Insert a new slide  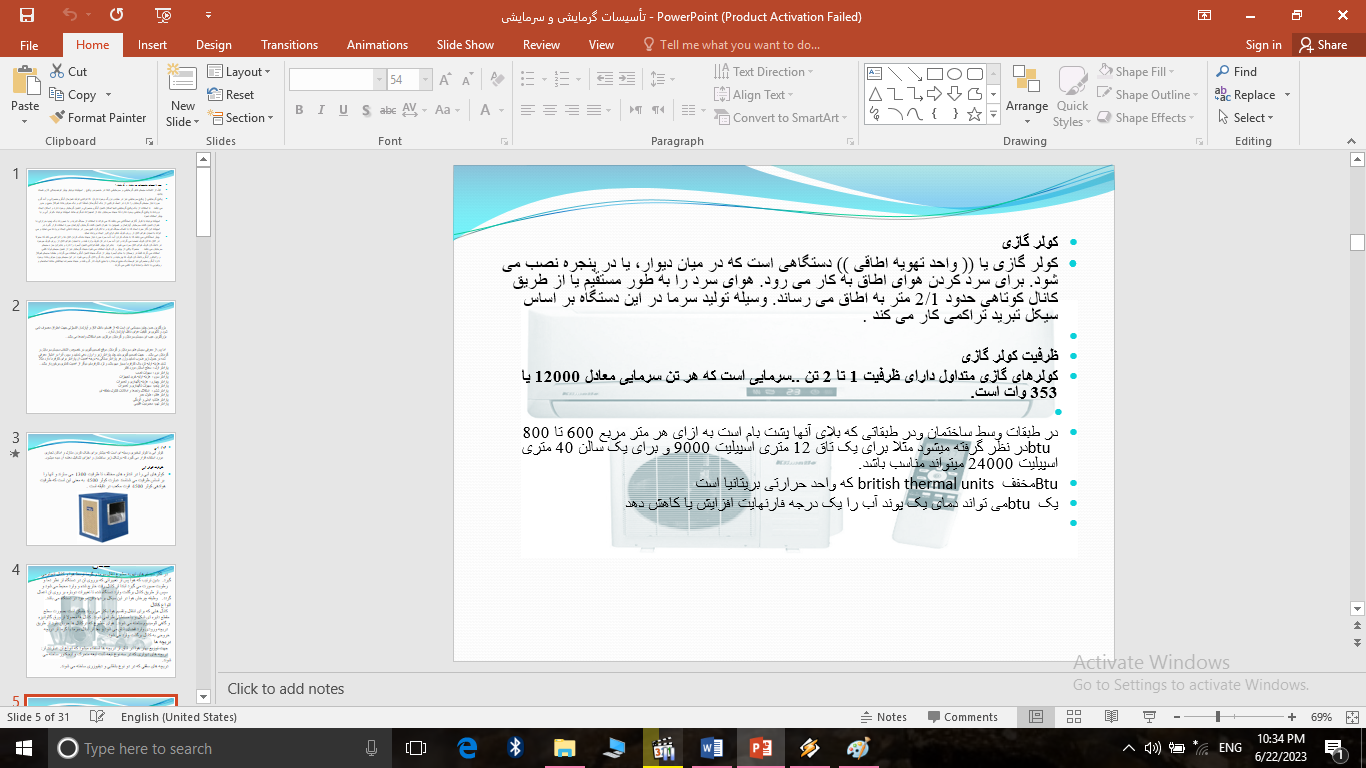pos(181,95)
